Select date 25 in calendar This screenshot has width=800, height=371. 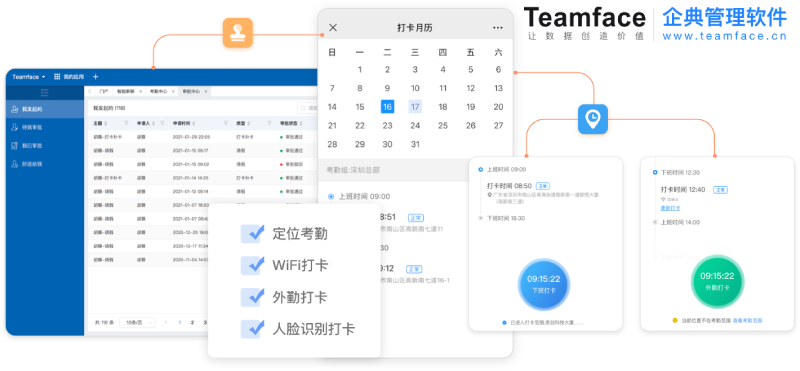tap(443, 126)
